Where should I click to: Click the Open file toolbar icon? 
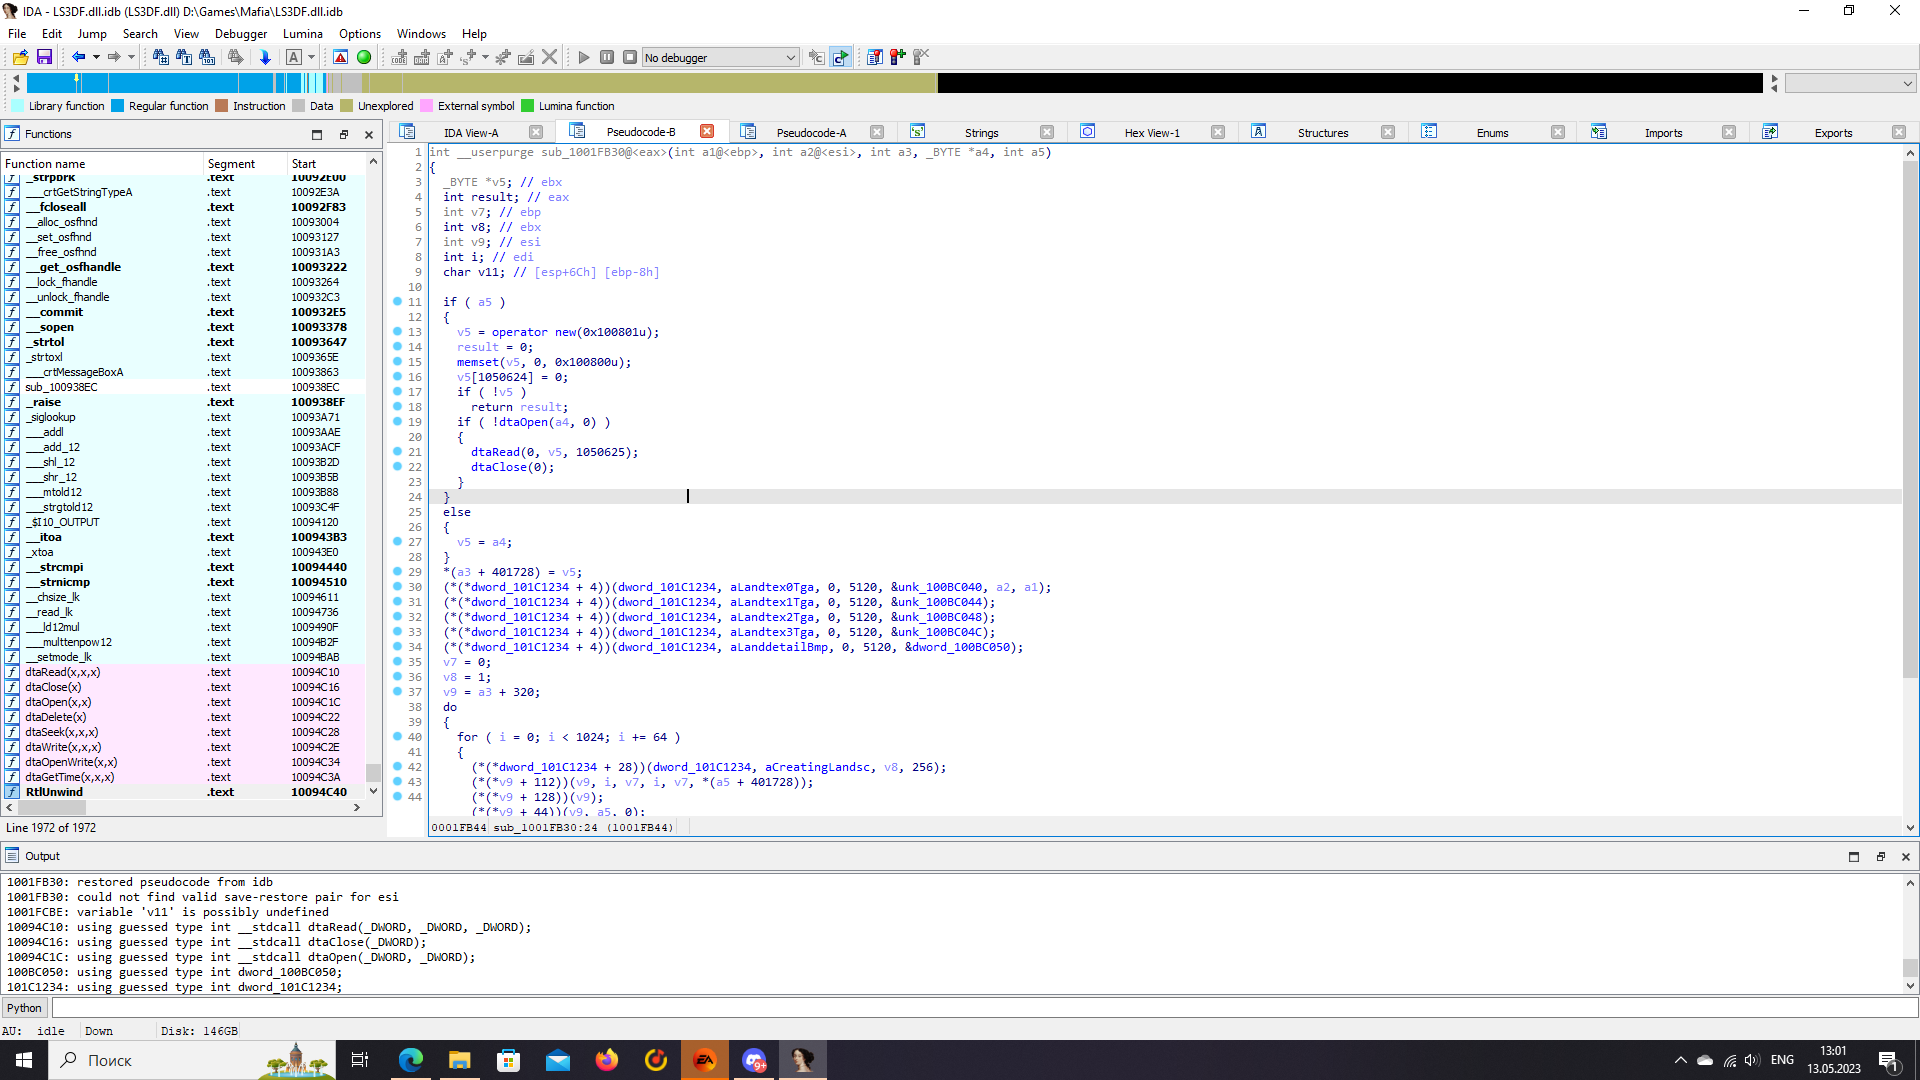point(20,57)
